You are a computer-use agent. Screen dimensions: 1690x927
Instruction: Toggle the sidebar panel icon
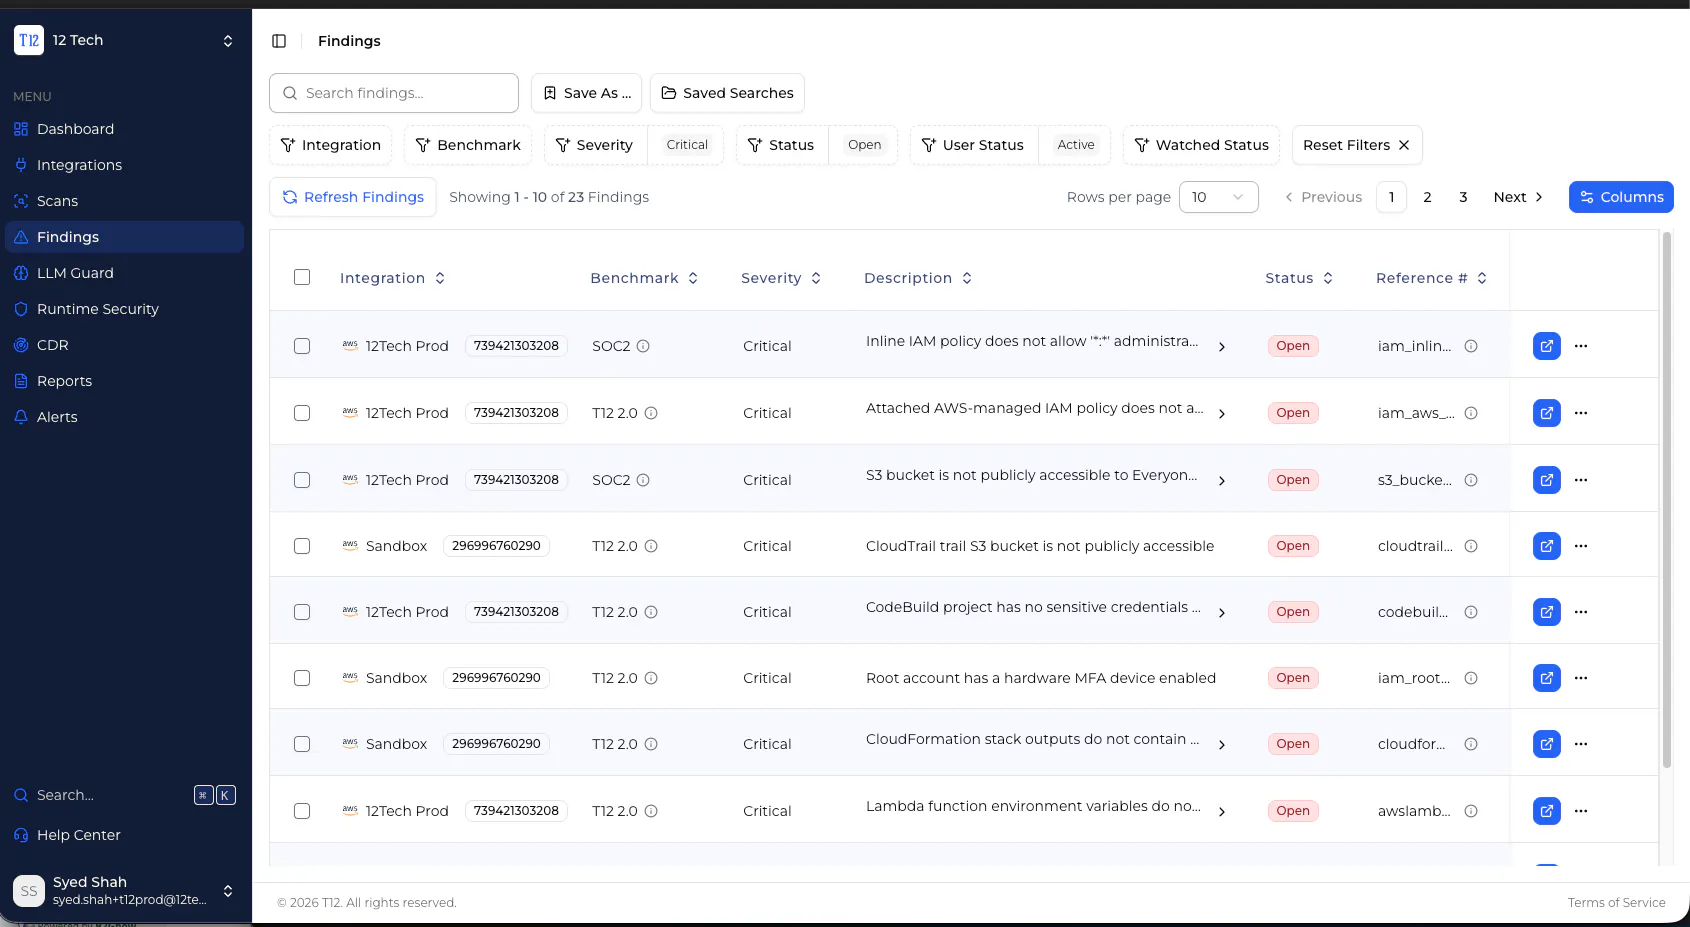click(x=279, y=41)
